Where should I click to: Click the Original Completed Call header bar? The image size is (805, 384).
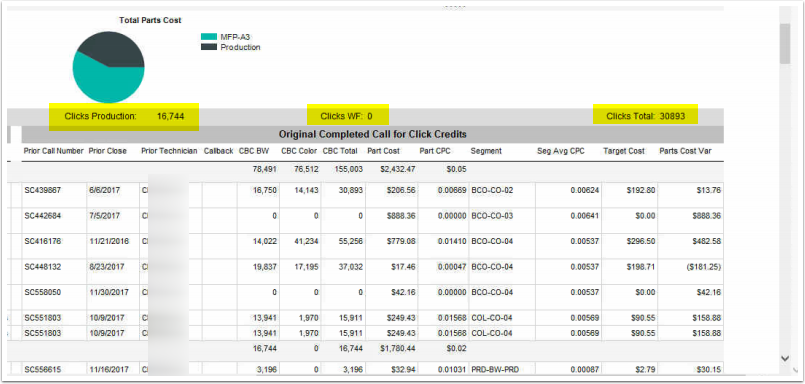click(x=373, y=135)
